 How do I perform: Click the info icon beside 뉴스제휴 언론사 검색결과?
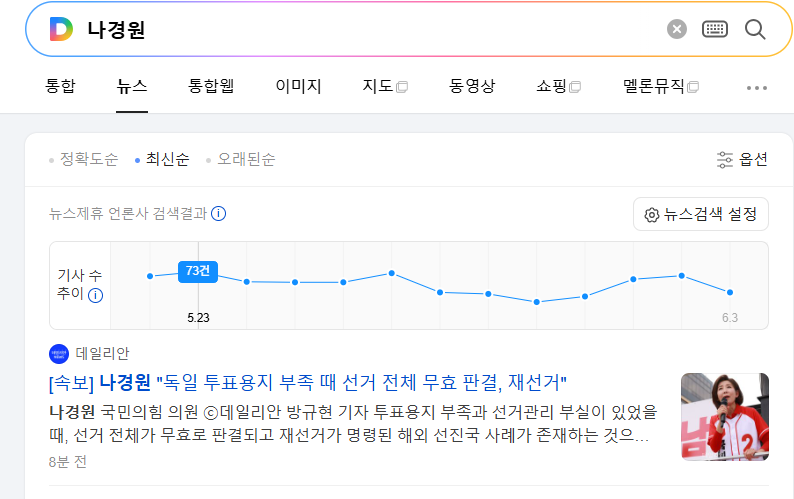coord(218,214)
